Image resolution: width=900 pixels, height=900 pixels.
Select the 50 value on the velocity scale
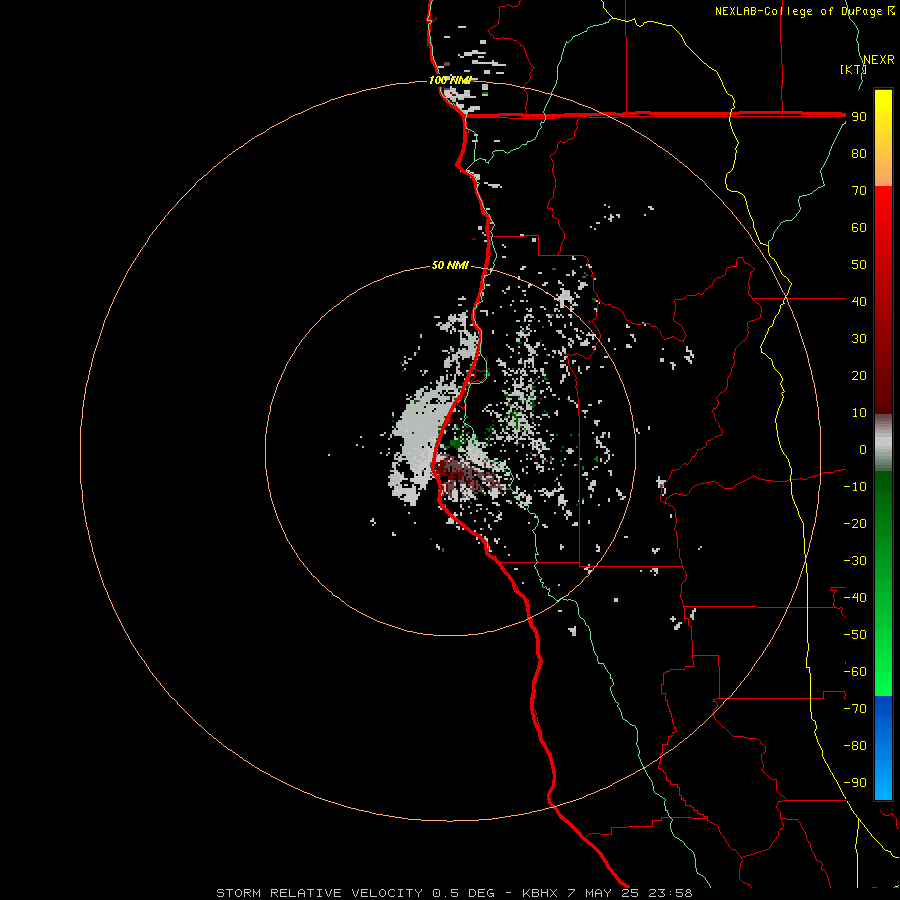(x=859, y=265)
